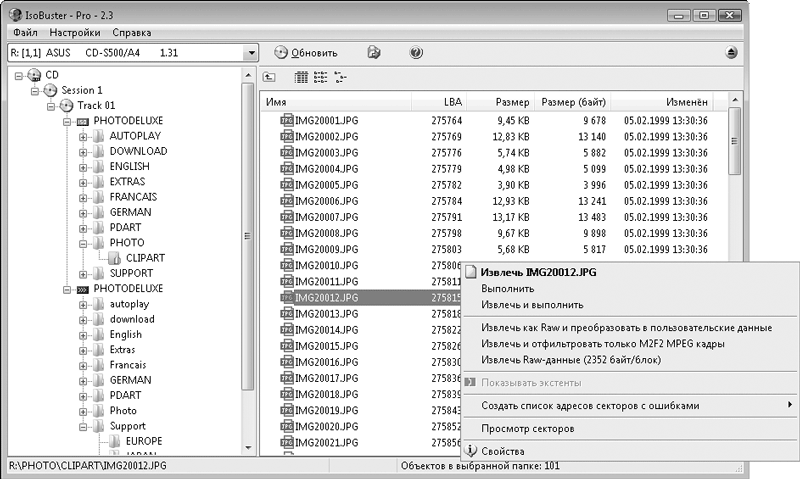Image resolution: width=800 pixels, height=479 pixels.
Task: Collapse the PHOTO folder node
Action: point(83,244)
